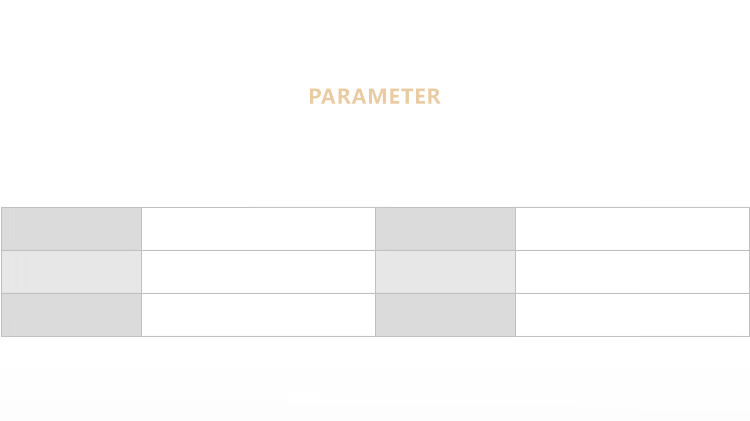This screenshot has width=750, height=421.
Task: Click the blank white area above the PARAMETER heading
Action: (x=374, y=40)
